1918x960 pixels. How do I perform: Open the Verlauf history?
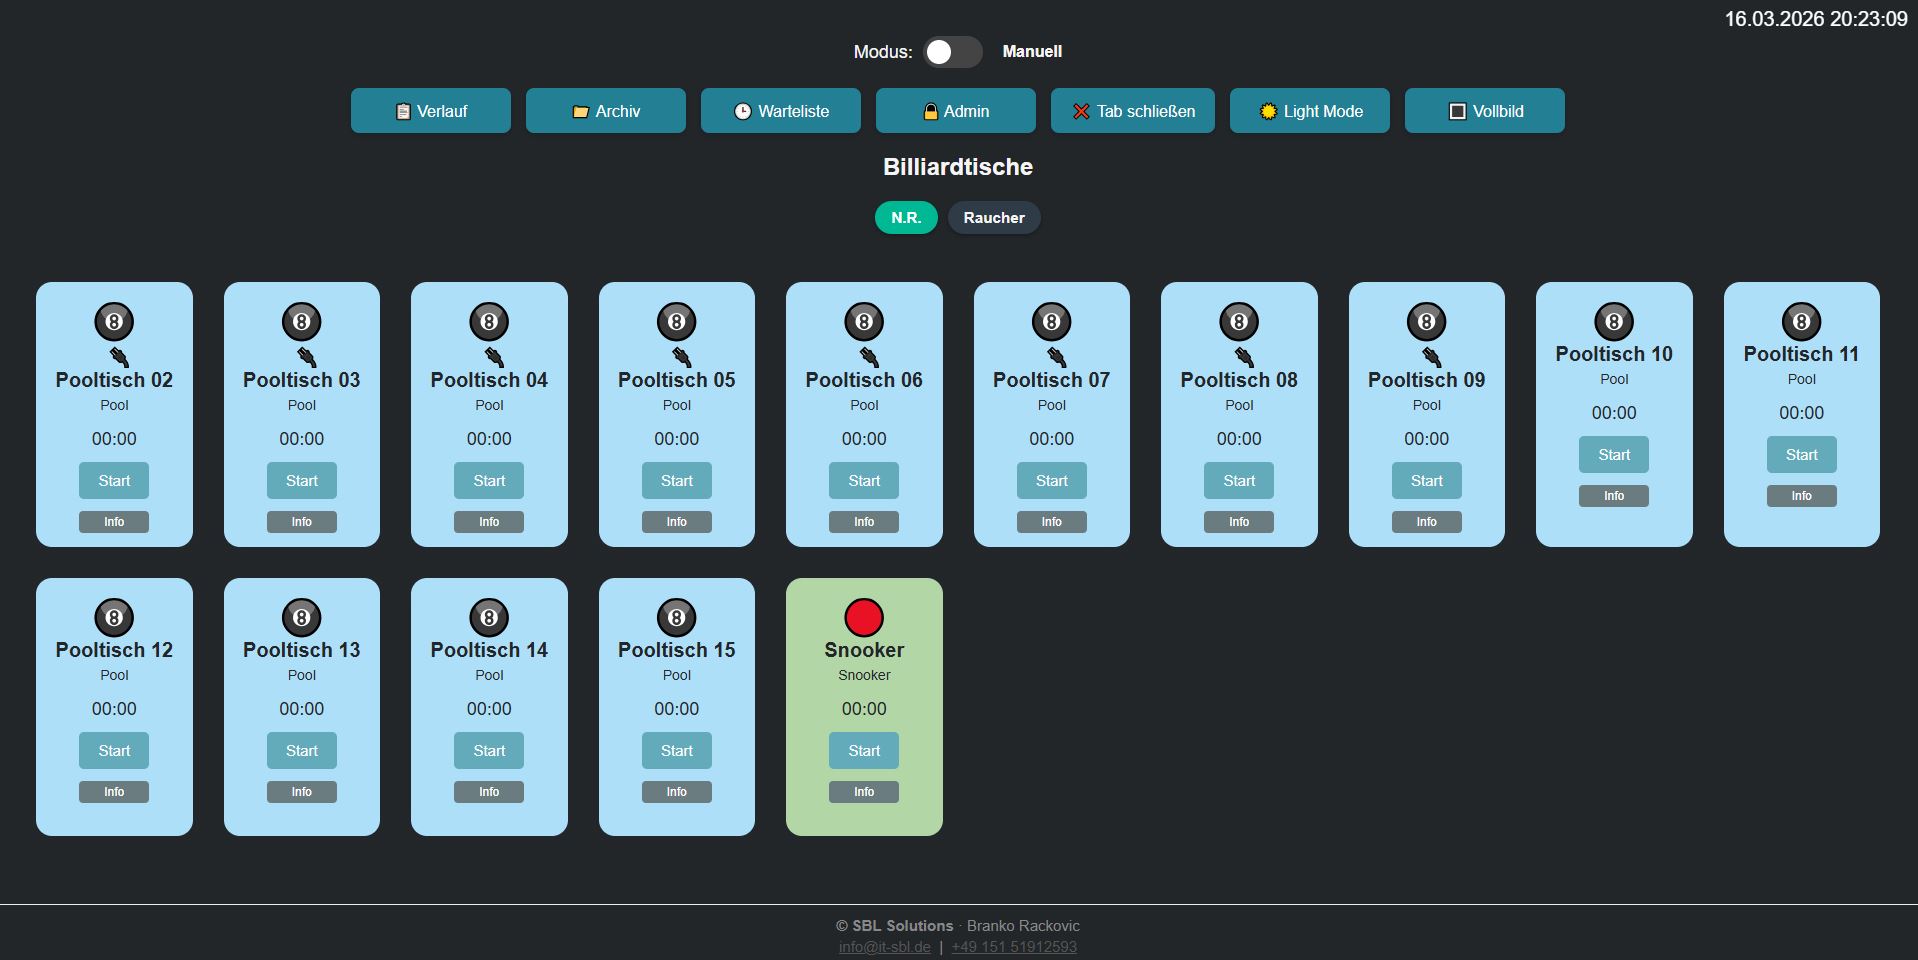click(x=431, y=111)
